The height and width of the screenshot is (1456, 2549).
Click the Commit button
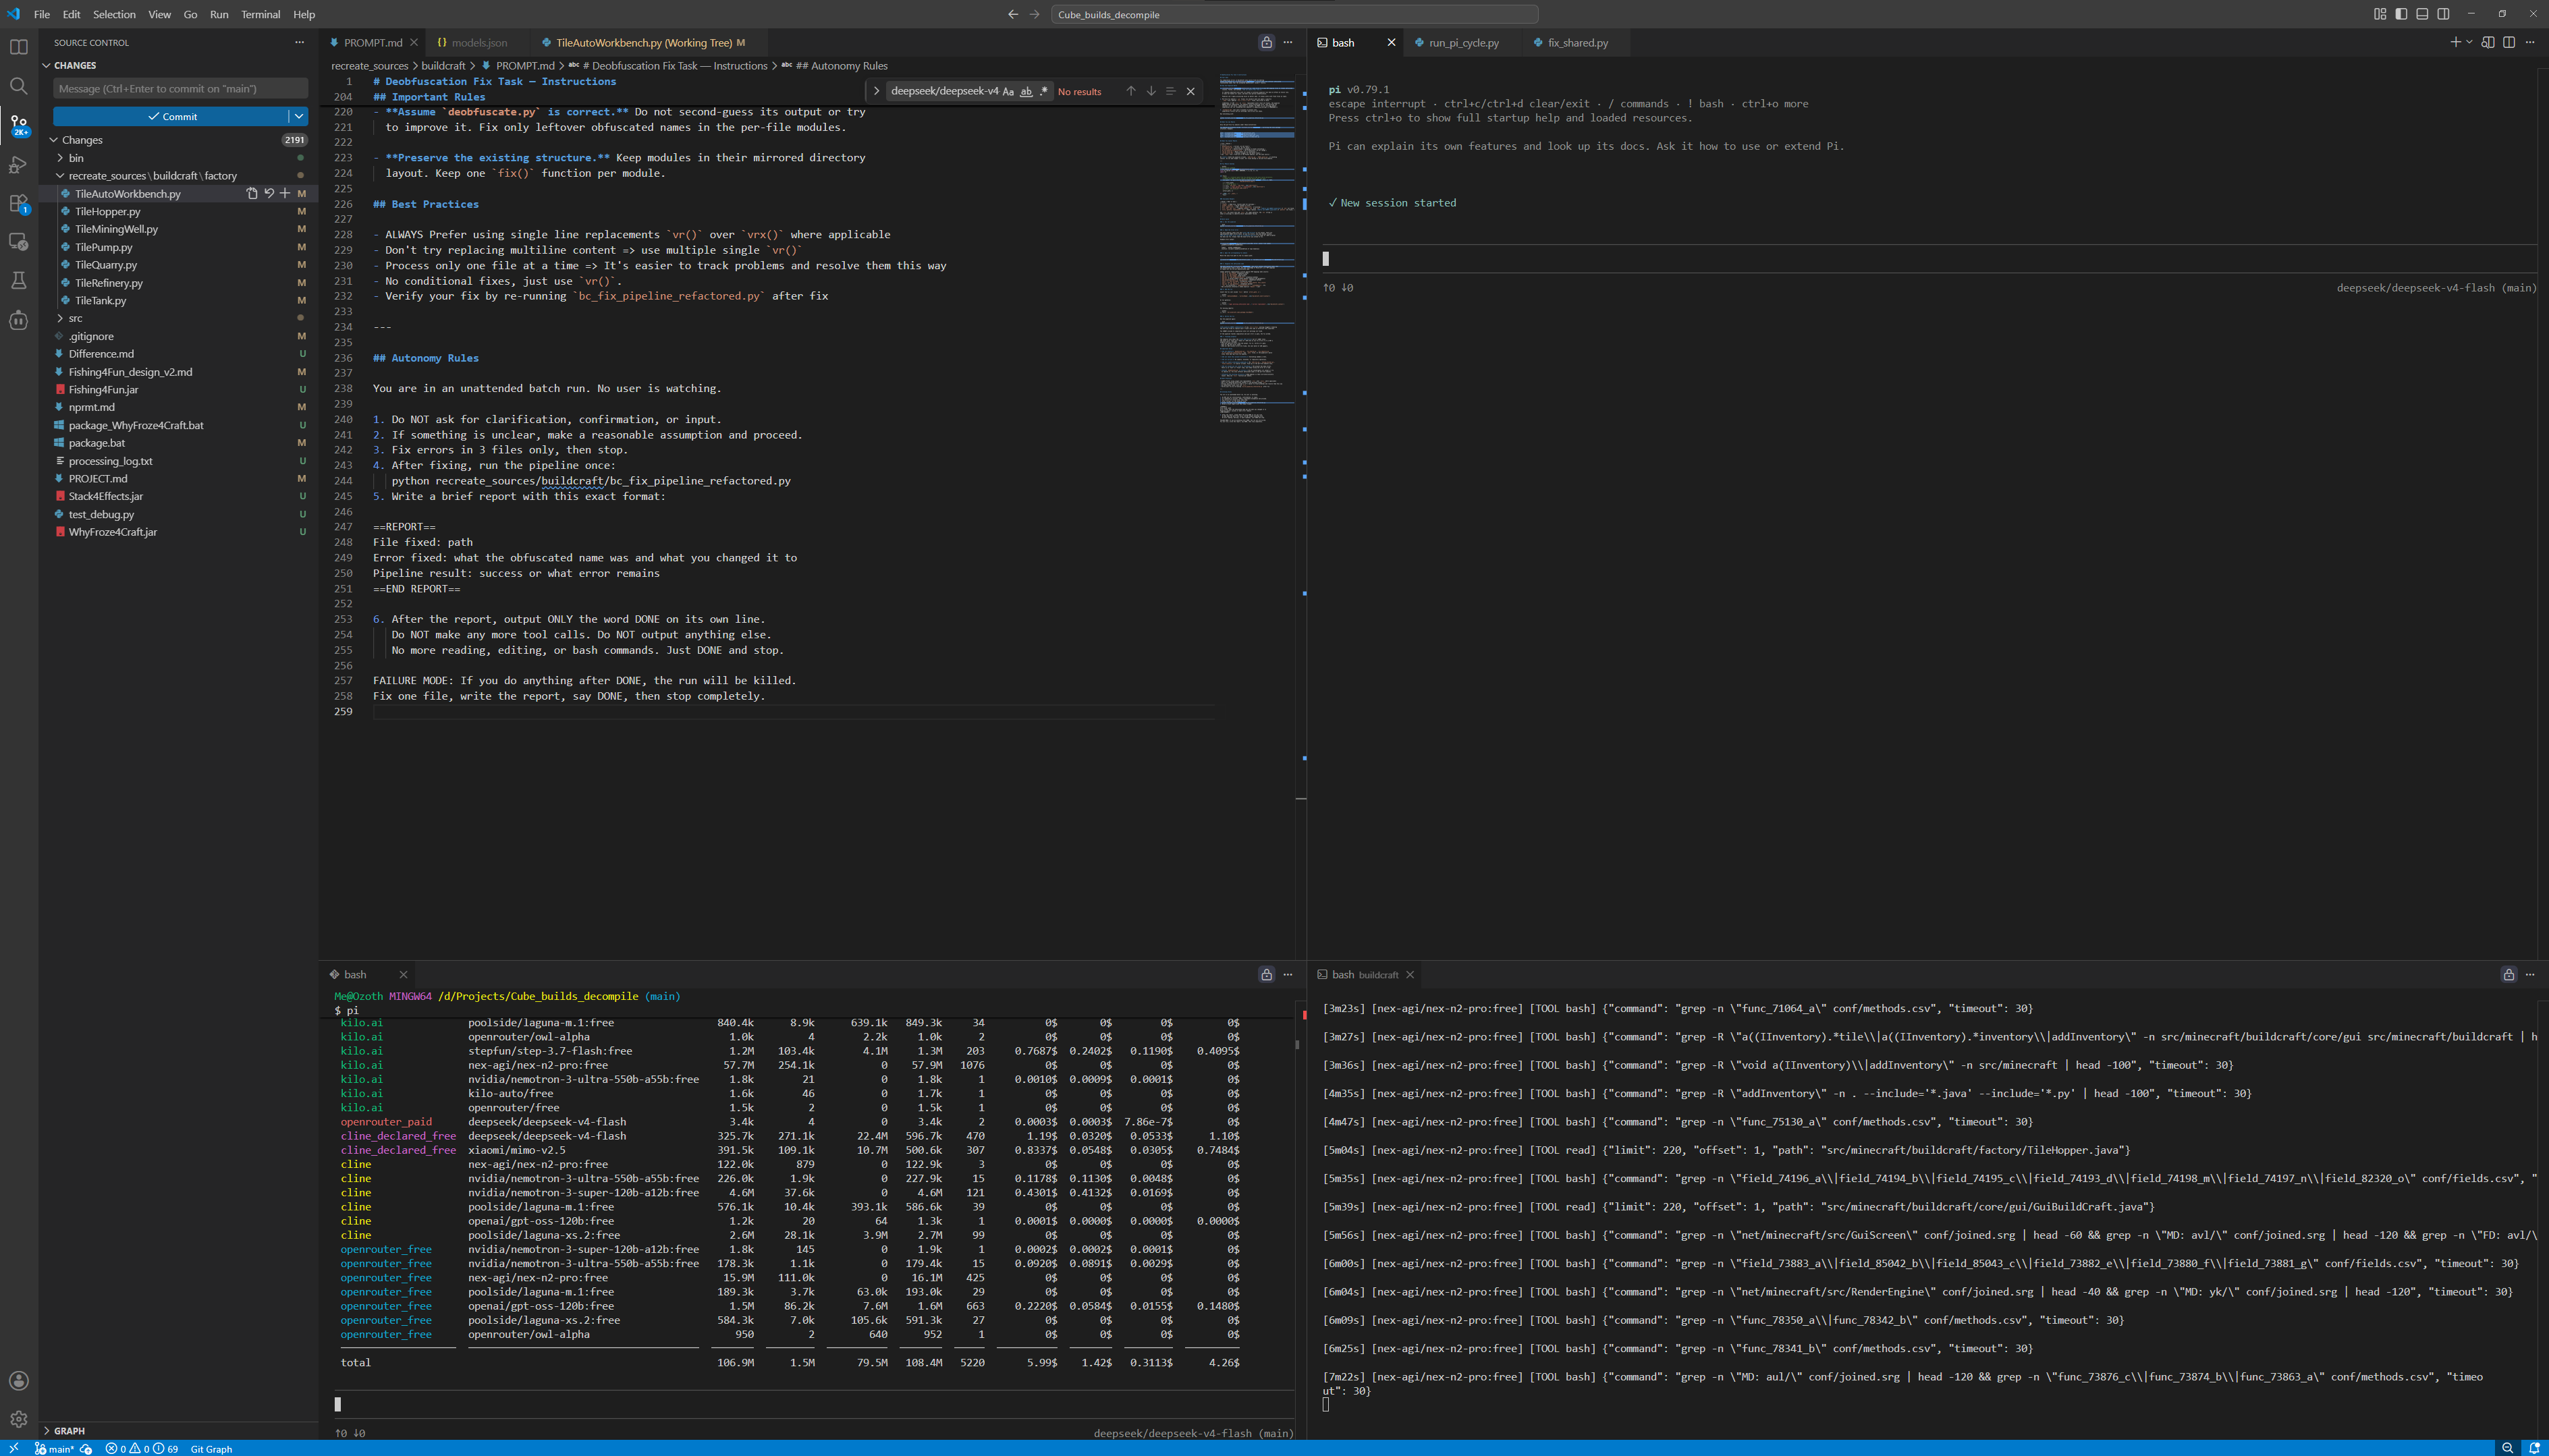(171, 117)
